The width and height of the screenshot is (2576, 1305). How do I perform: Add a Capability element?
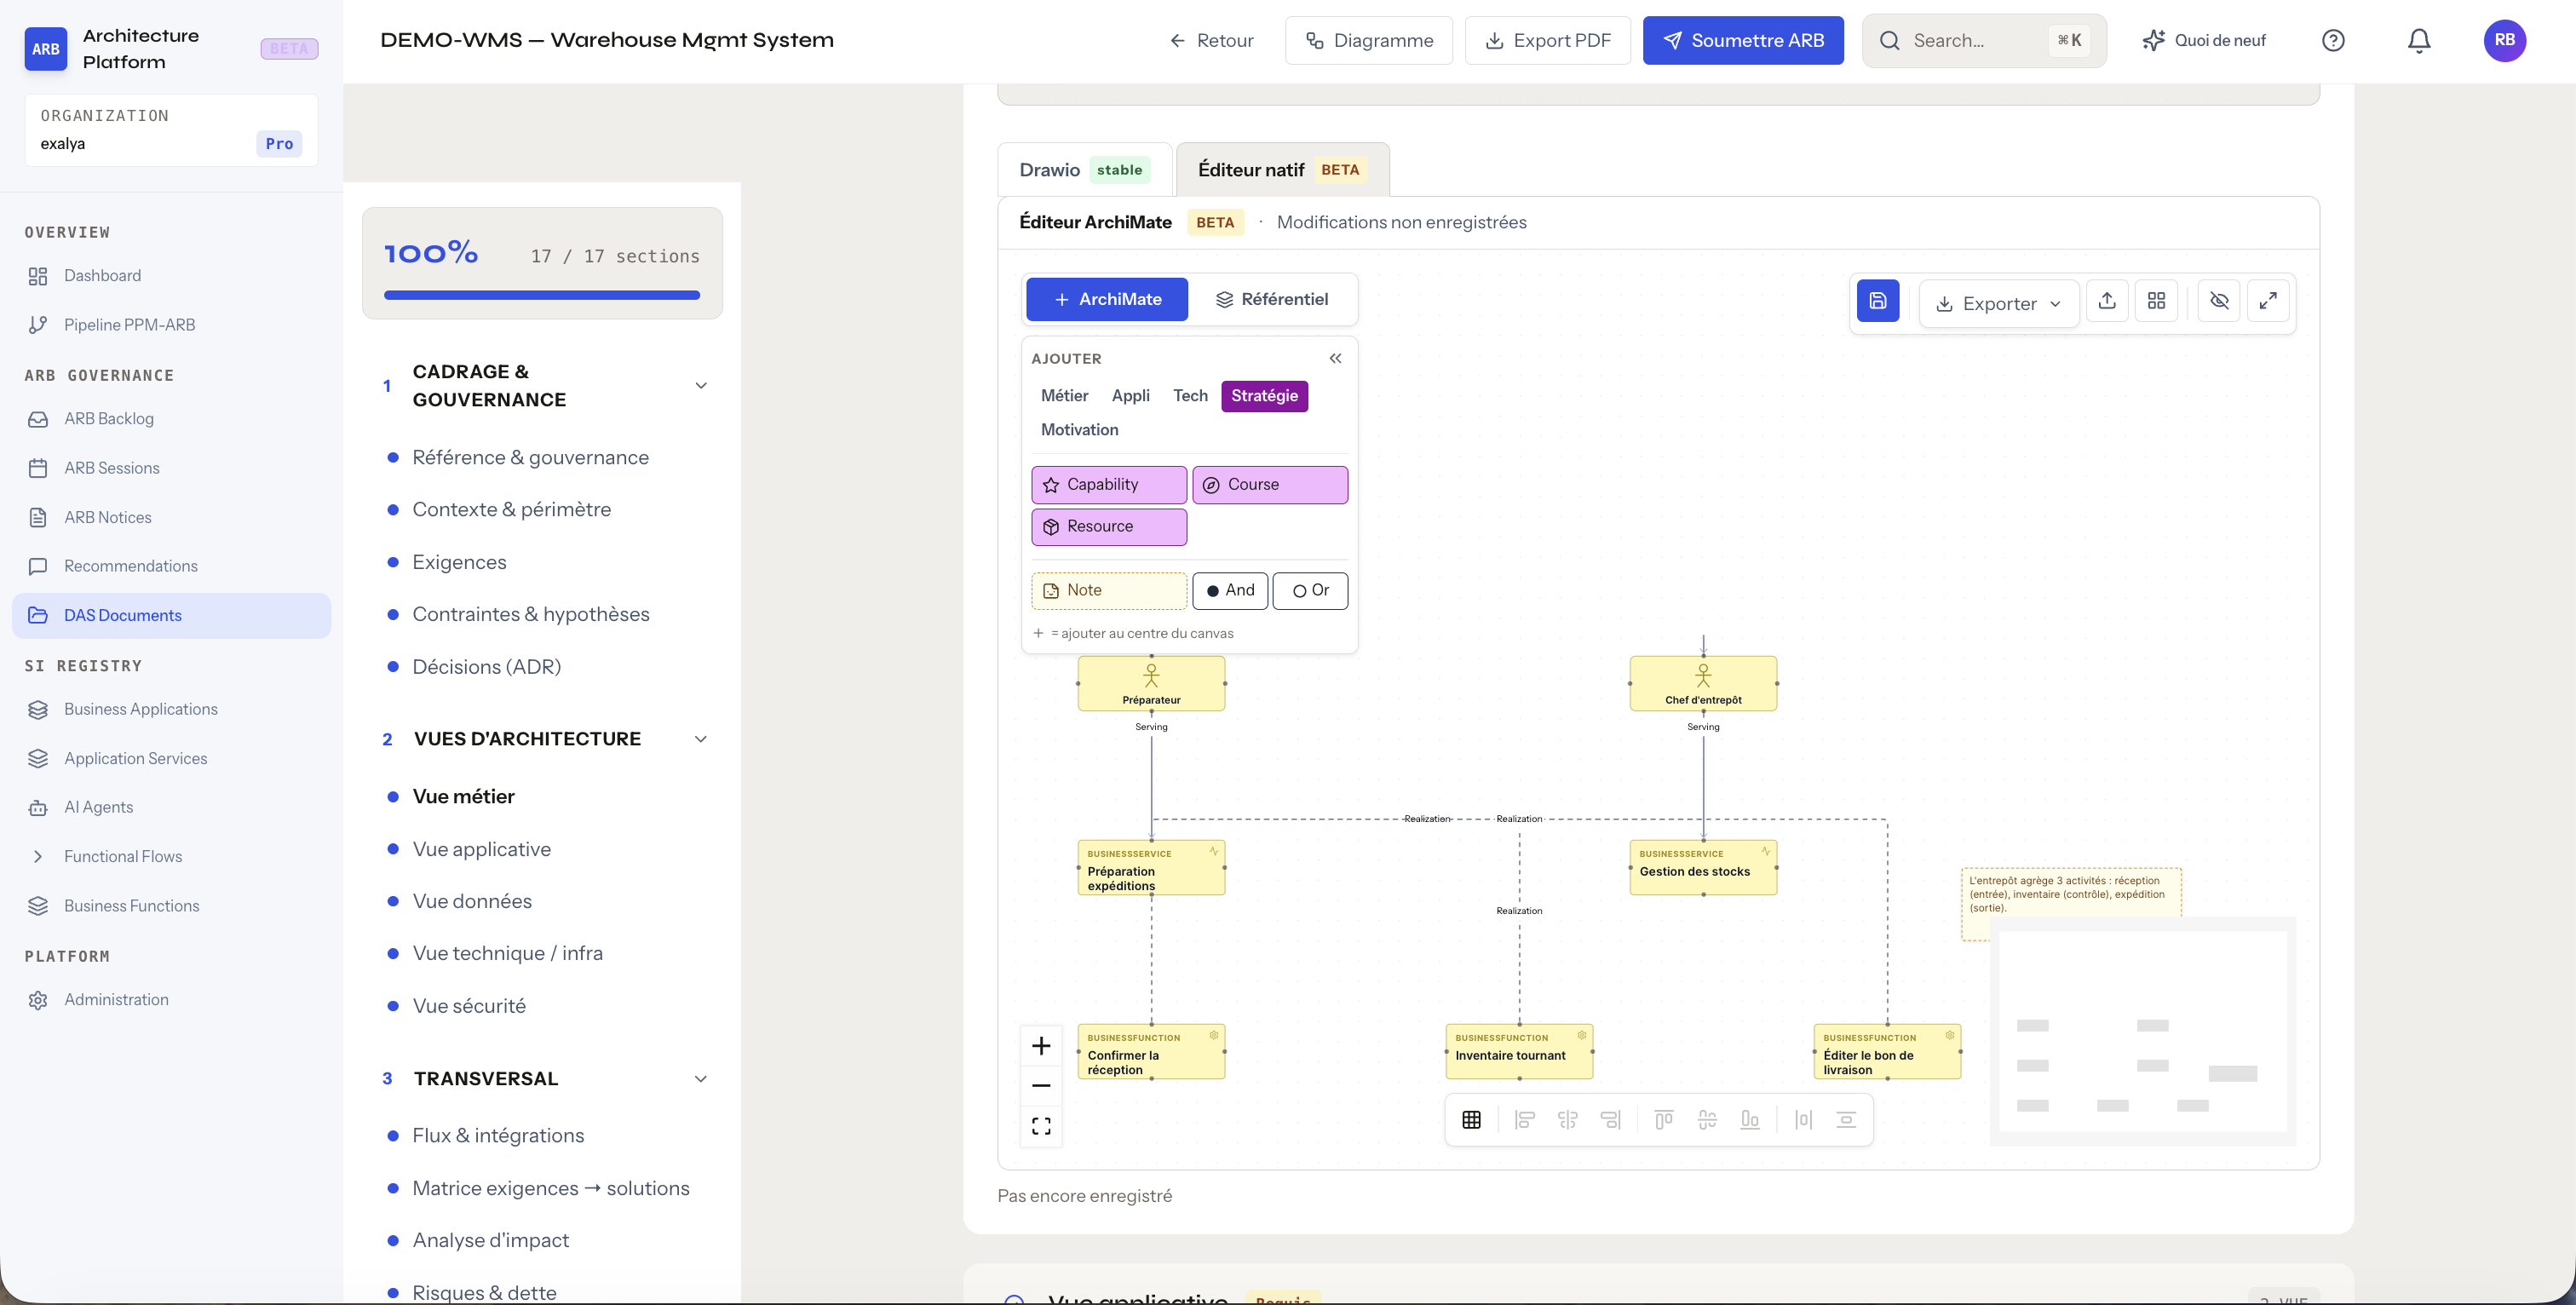[x=1109, y=485]
